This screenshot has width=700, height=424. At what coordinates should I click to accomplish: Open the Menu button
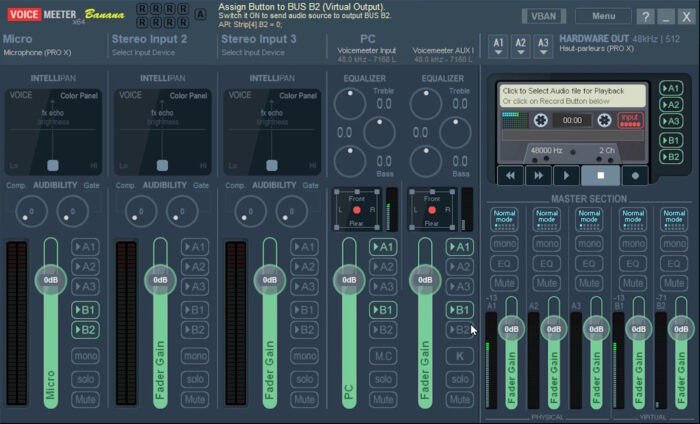tap(603, 16)
